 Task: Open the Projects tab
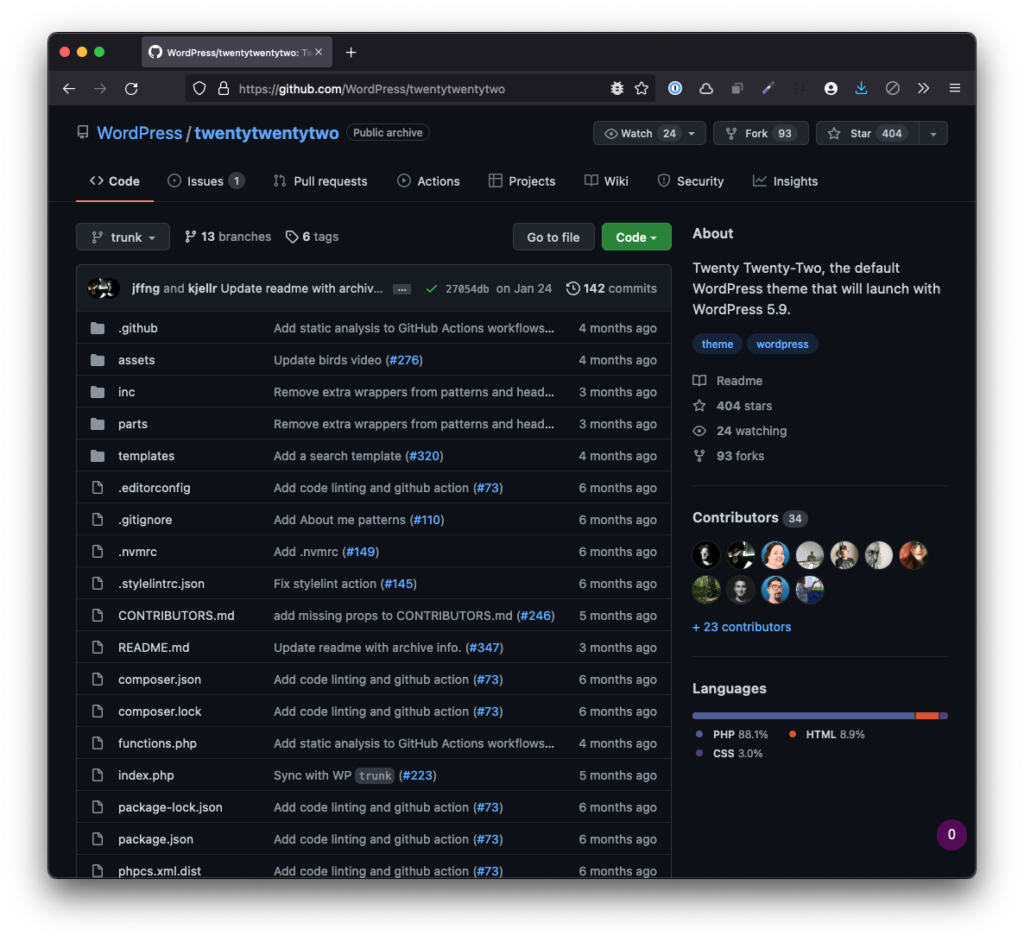point(522,181)
